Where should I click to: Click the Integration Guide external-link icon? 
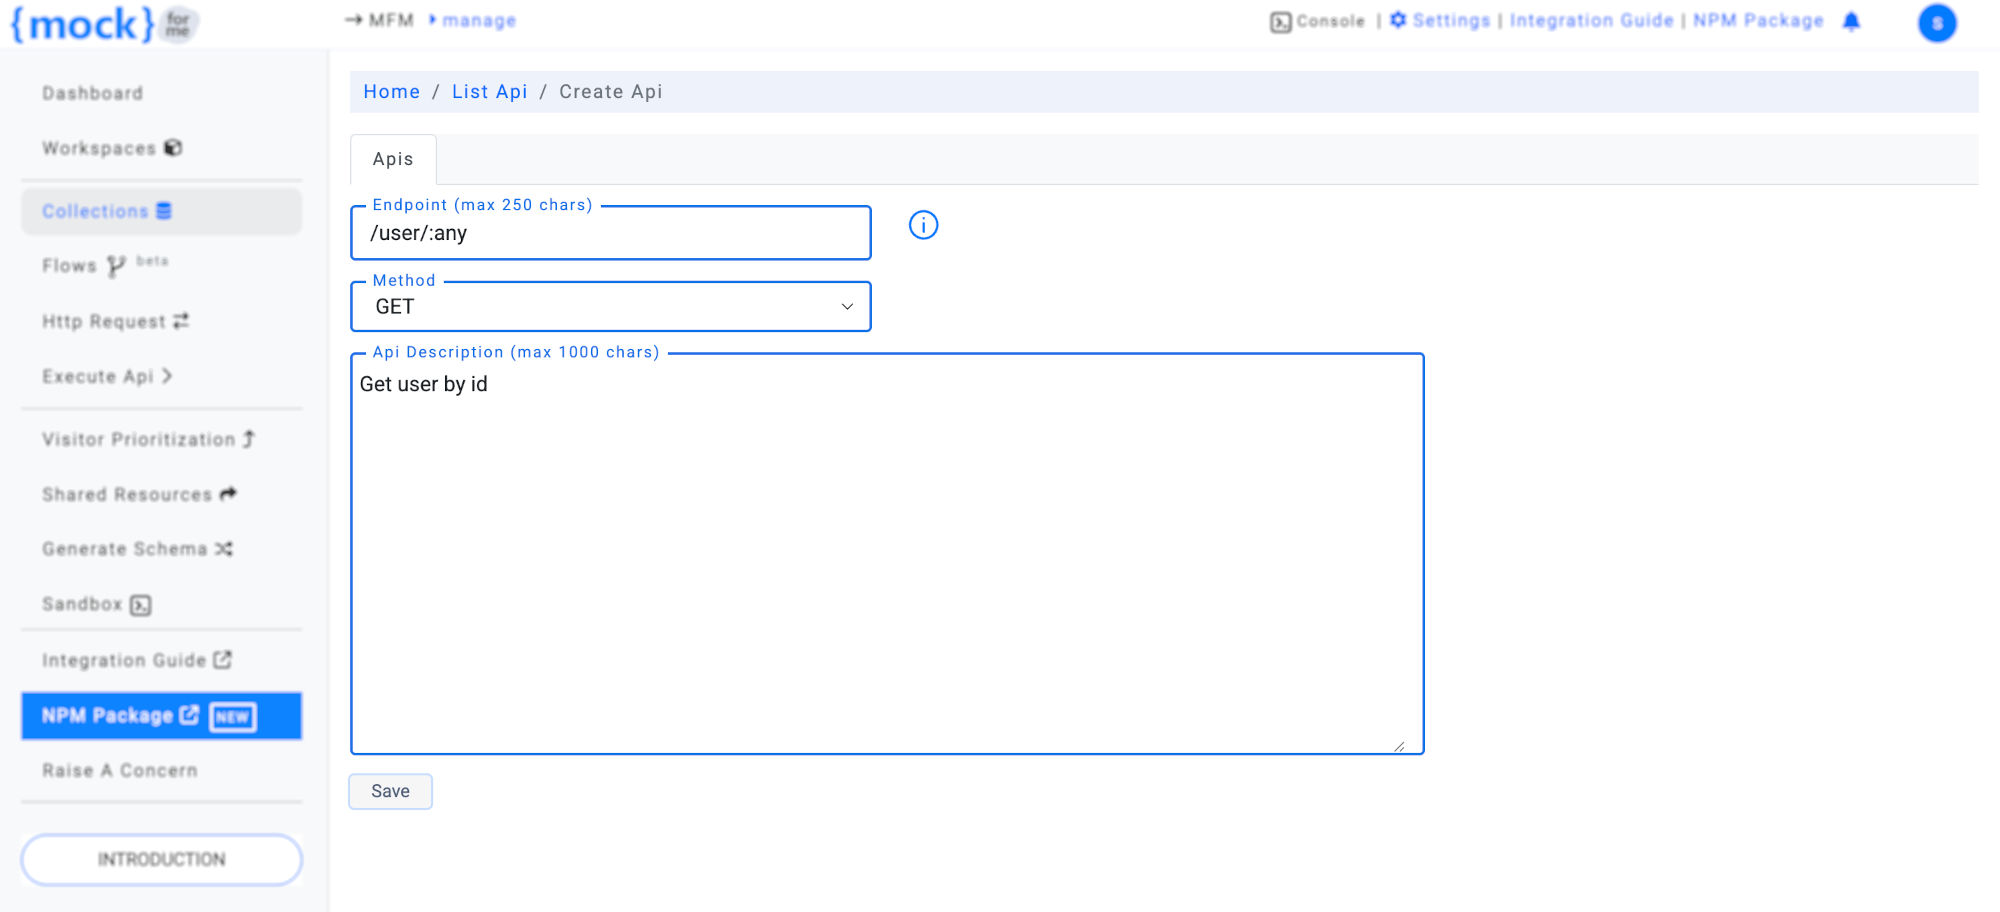coord(222,660)
